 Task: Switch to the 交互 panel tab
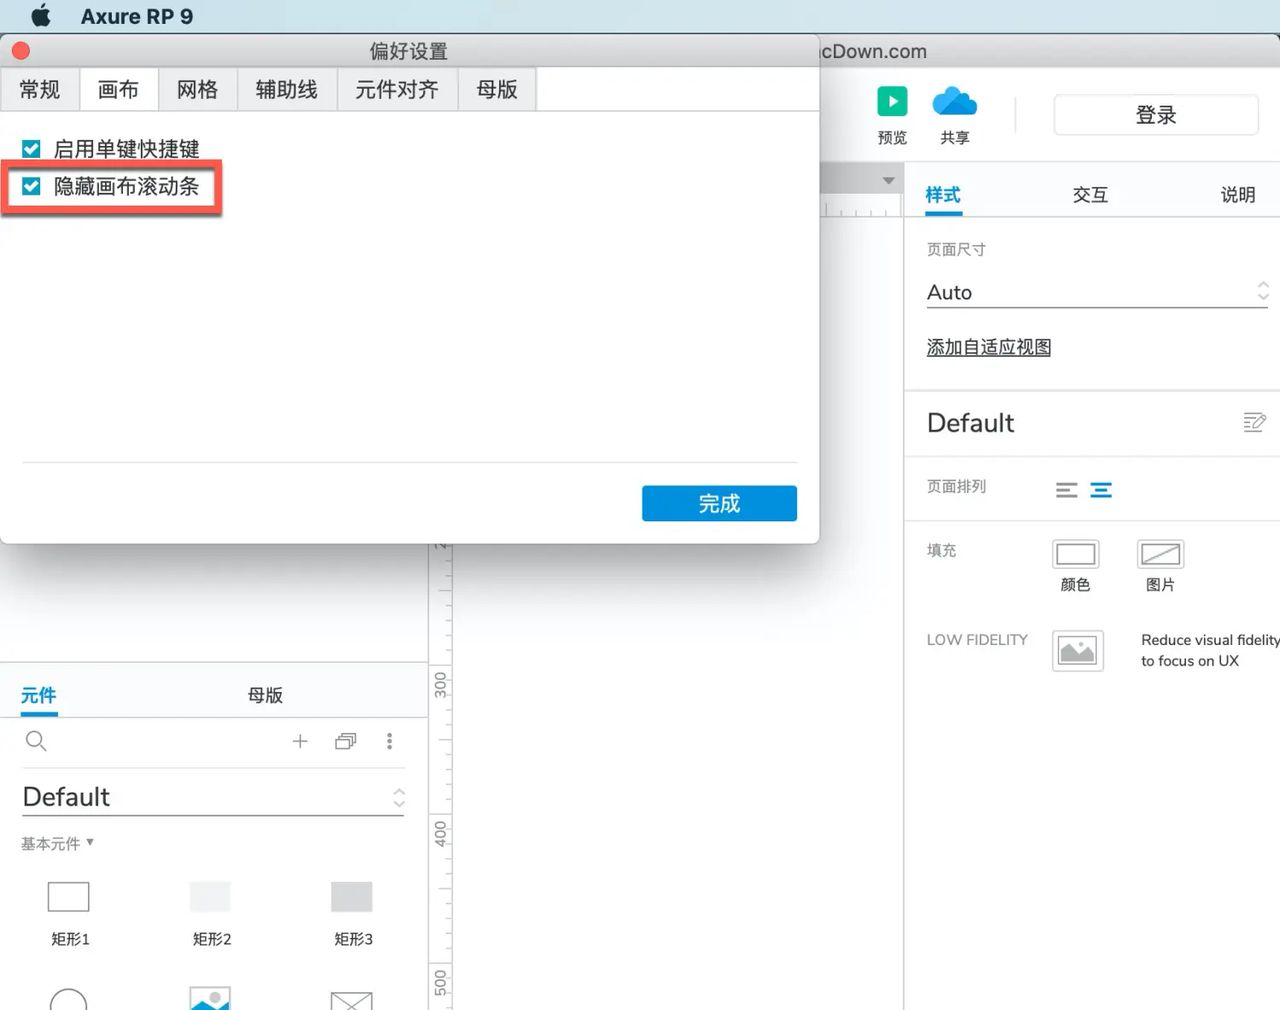pyautogui.click(x=1089, y=194)
